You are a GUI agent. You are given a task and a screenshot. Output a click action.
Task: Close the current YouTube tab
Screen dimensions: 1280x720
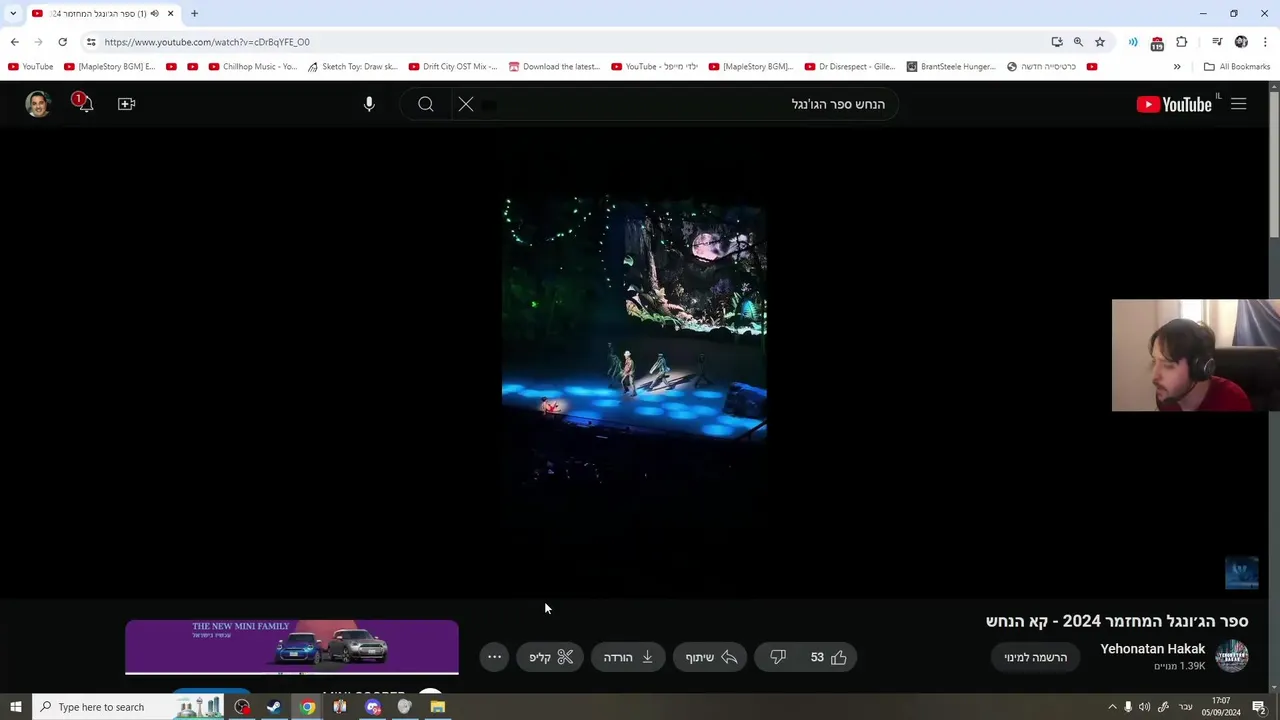pos(170,13)
